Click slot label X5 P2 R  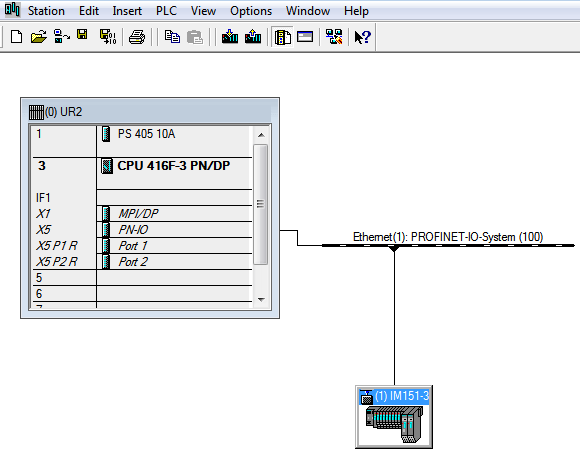click(x=57, y=262)
